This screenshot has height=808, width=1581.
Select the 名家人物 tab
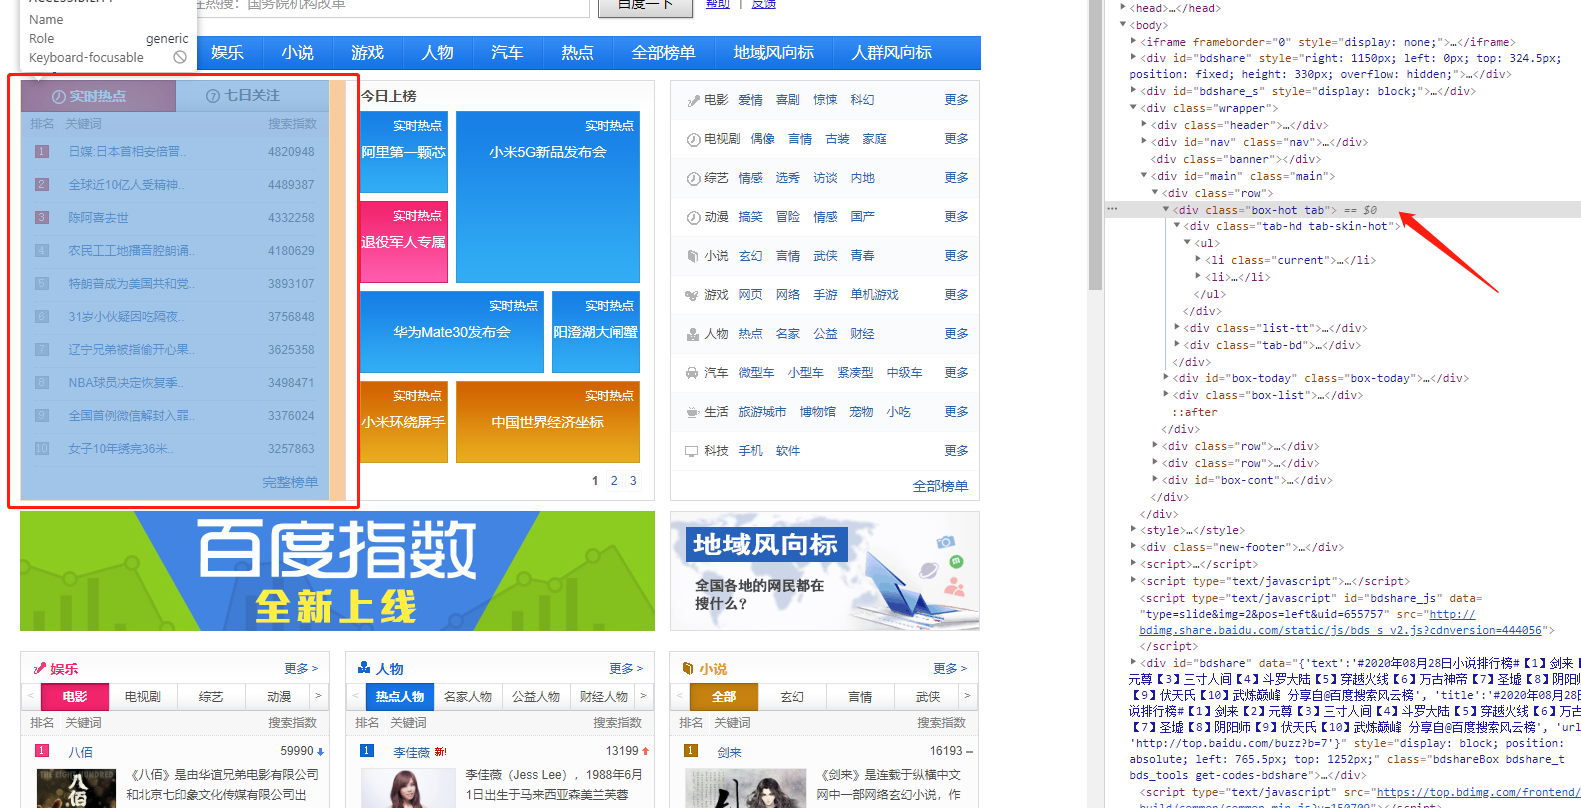click(468, 696)
